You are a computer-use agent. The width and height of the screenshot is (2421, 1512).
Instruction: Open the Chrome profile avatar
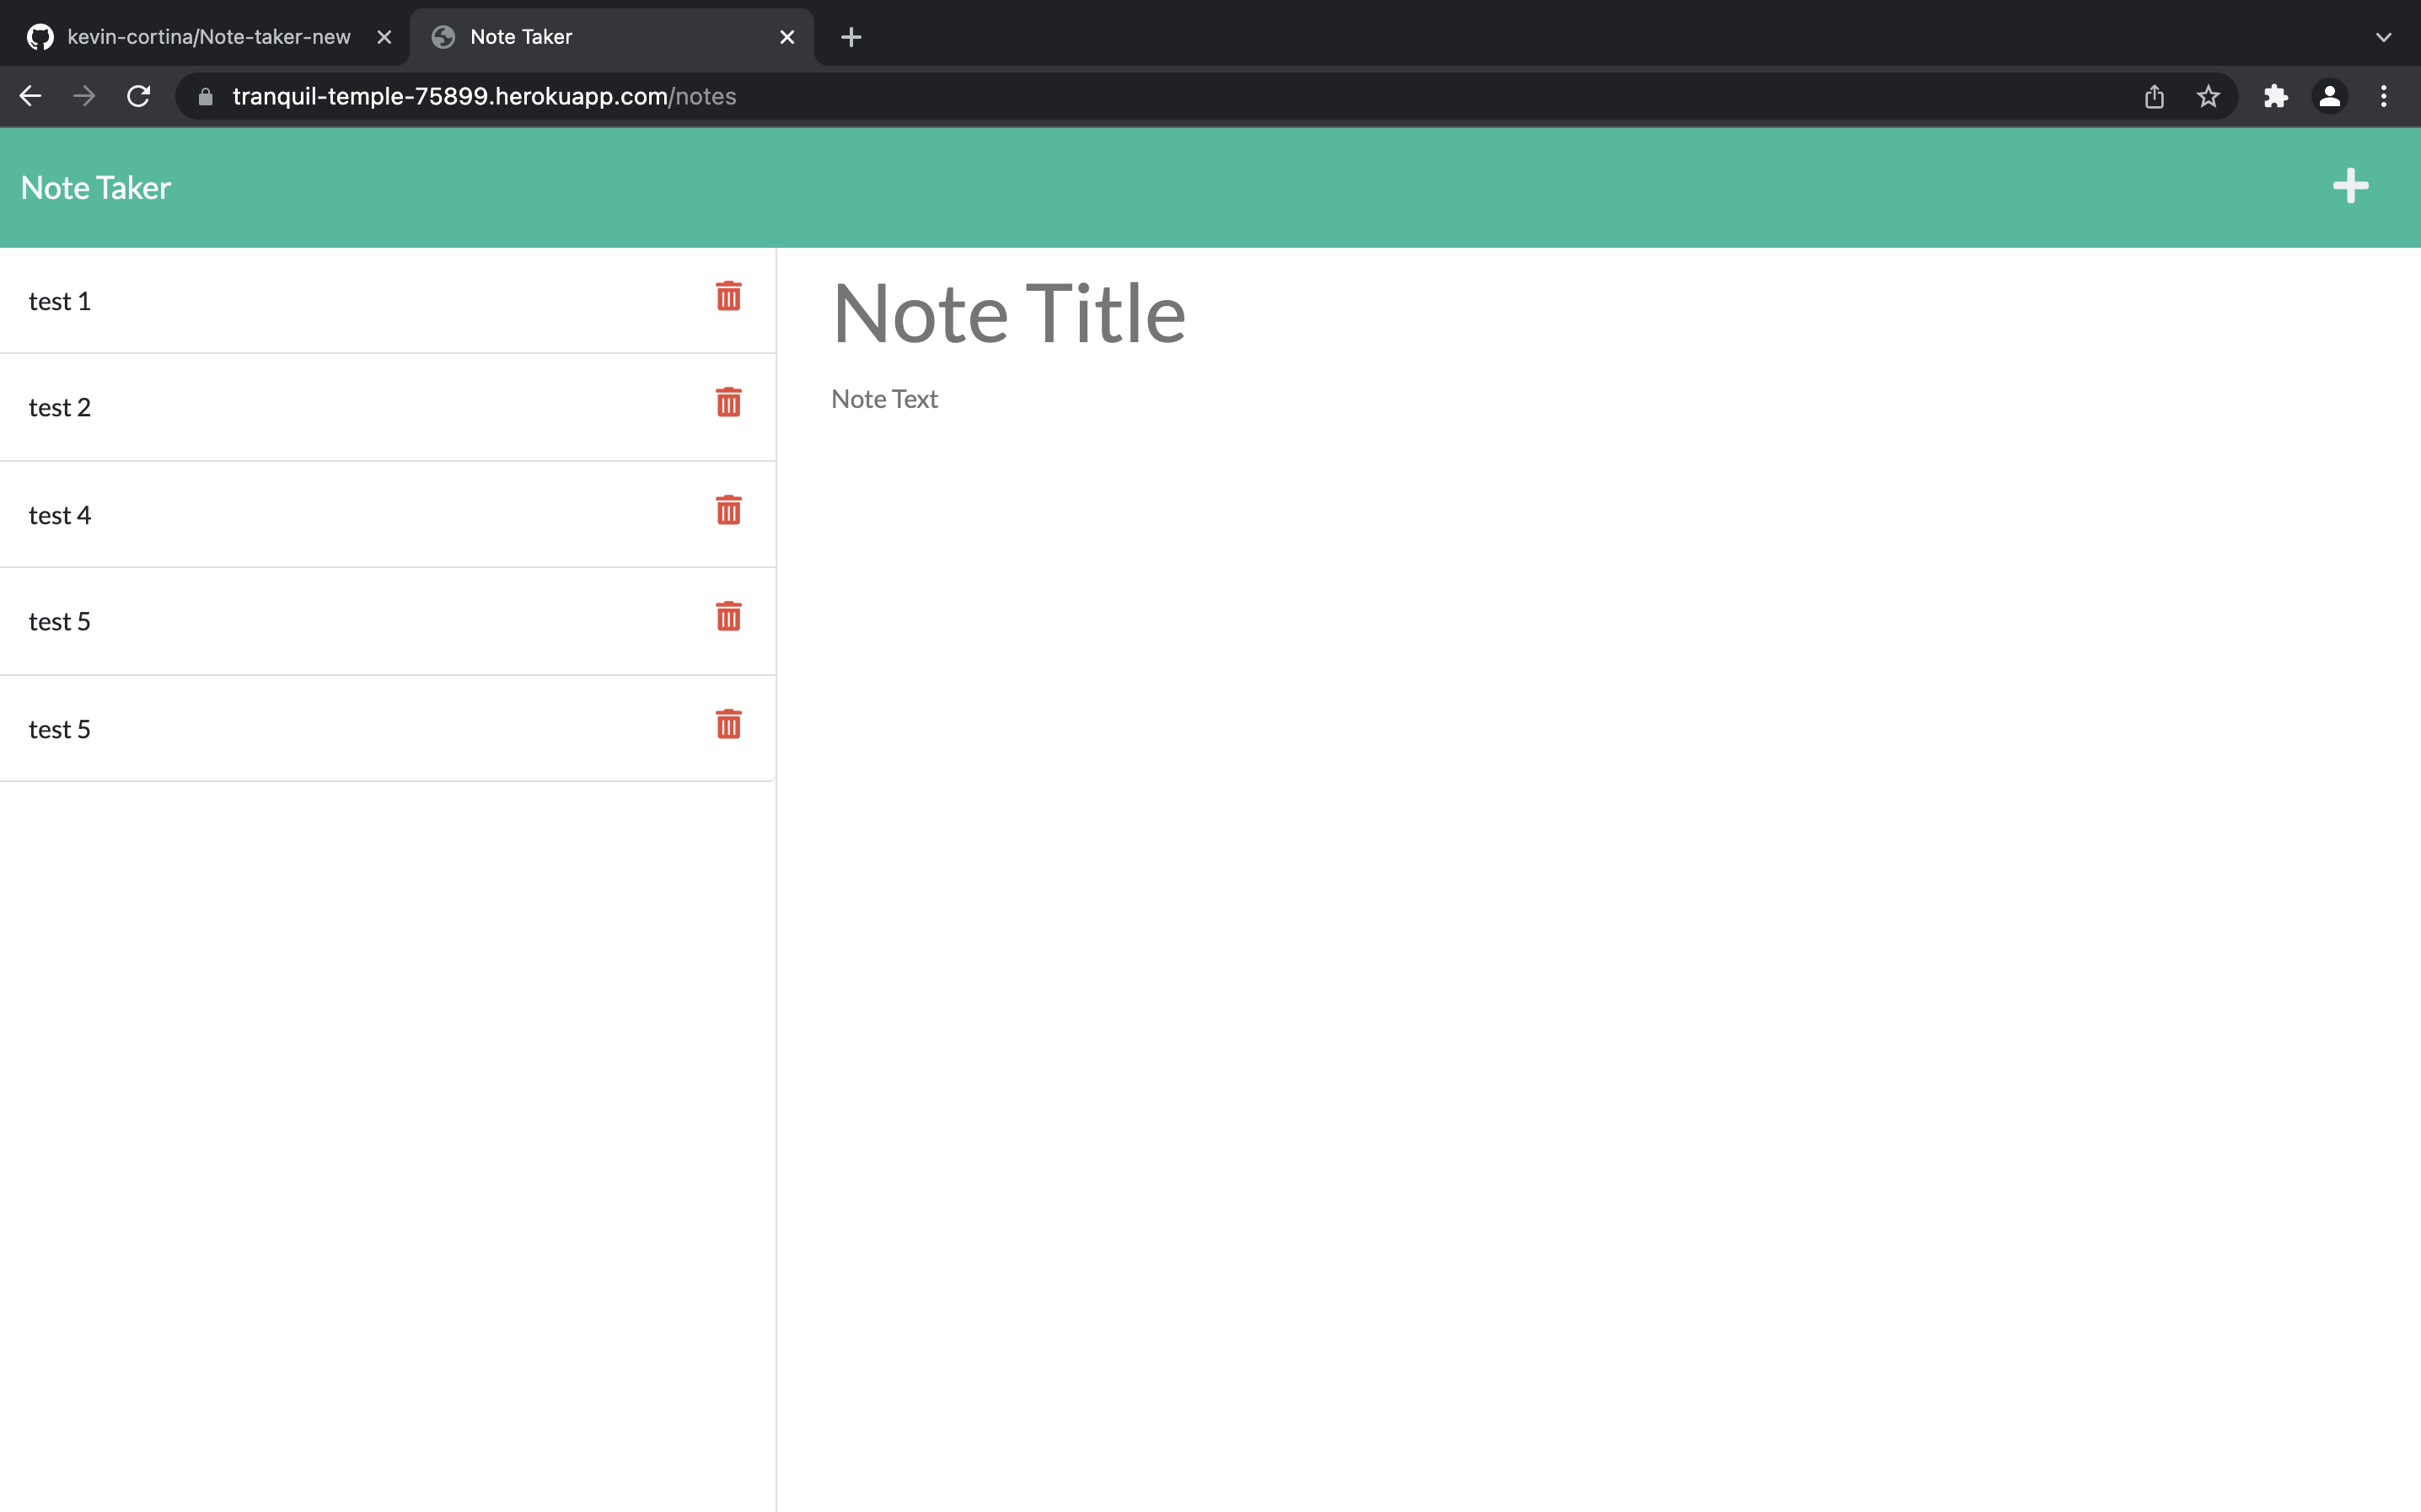click(x=2330, y=96)
